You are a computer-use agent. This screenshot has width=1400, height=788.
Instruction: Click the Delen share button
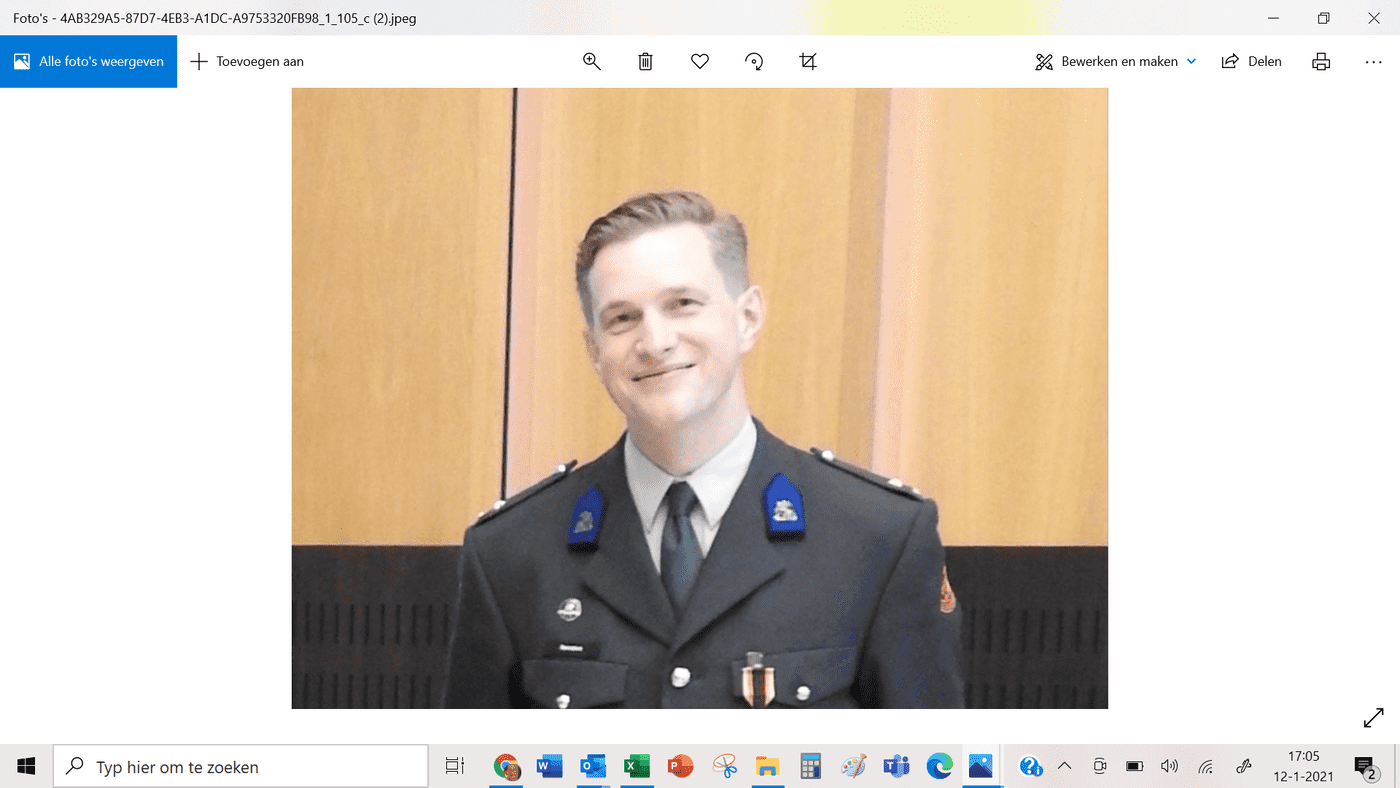[x=1252, y=62]
